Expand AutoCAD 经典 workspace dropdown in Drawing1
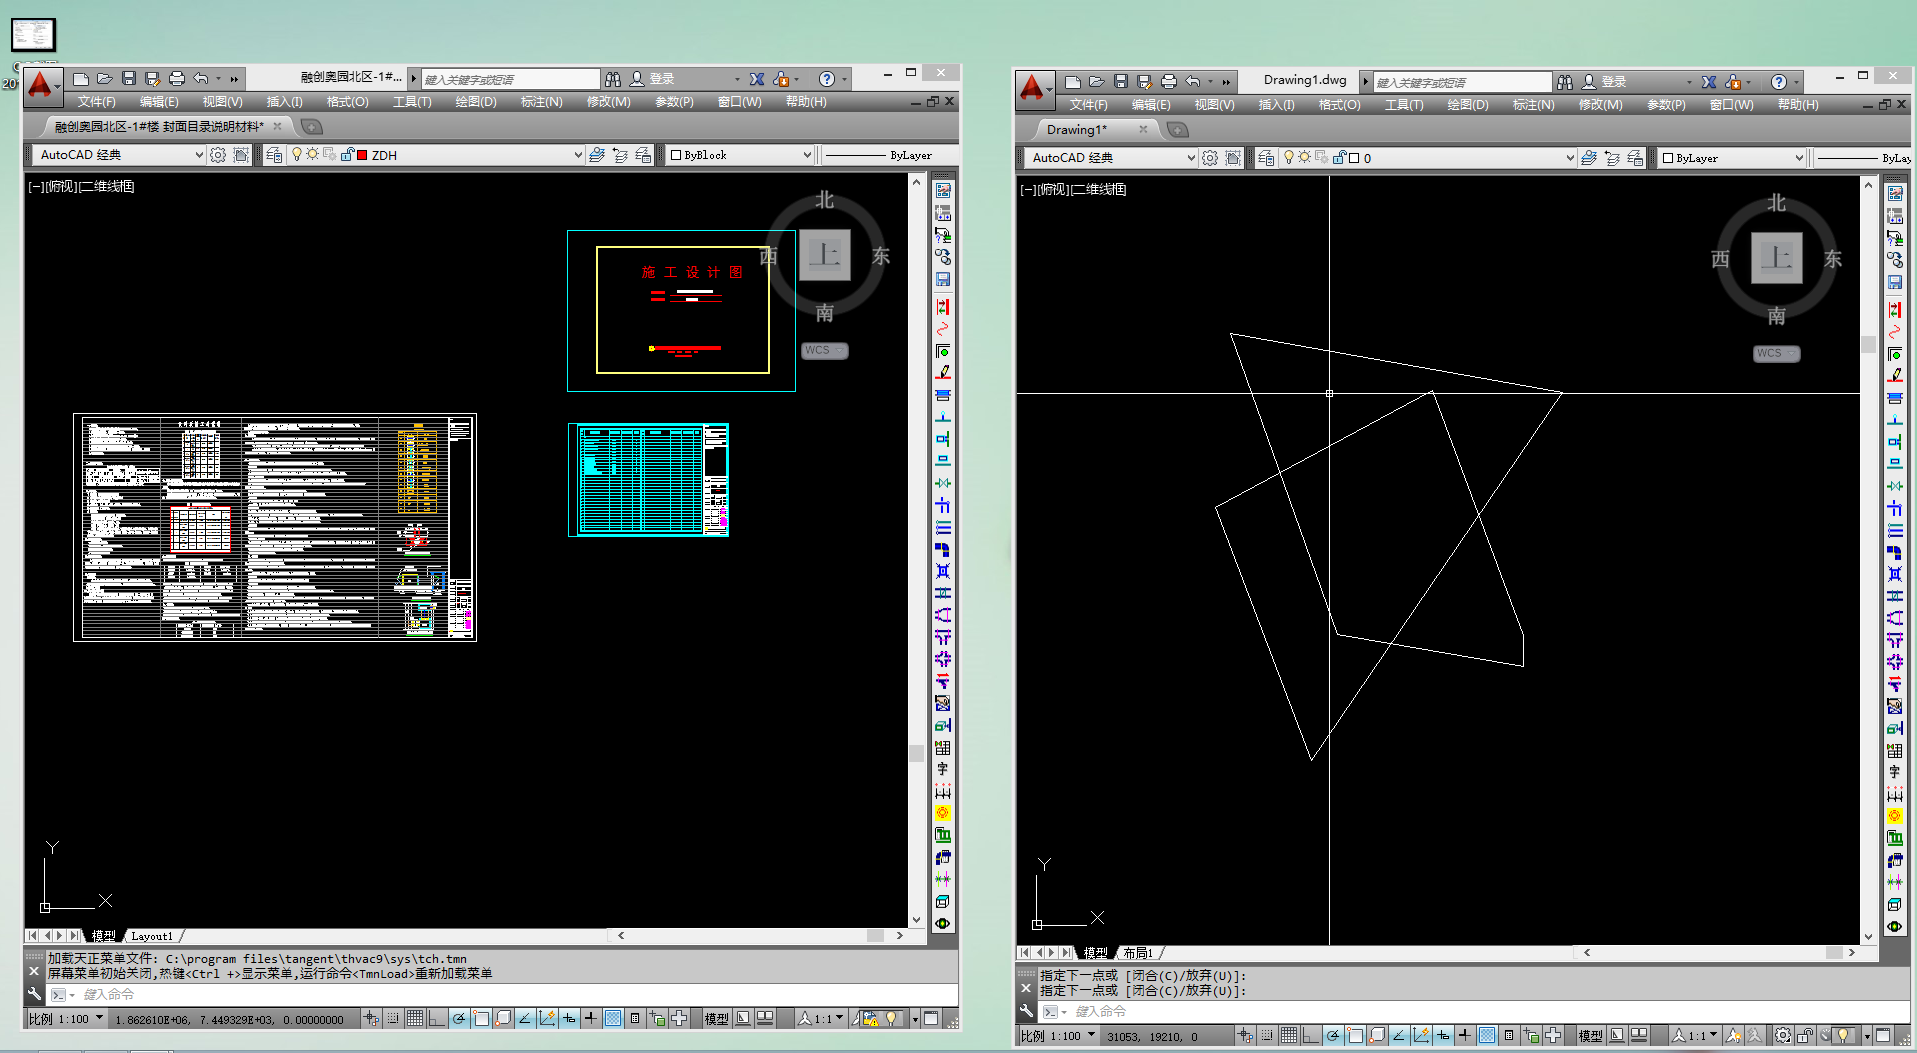Viewport: 1917px width, 1053px height. tap(1191, 158)
